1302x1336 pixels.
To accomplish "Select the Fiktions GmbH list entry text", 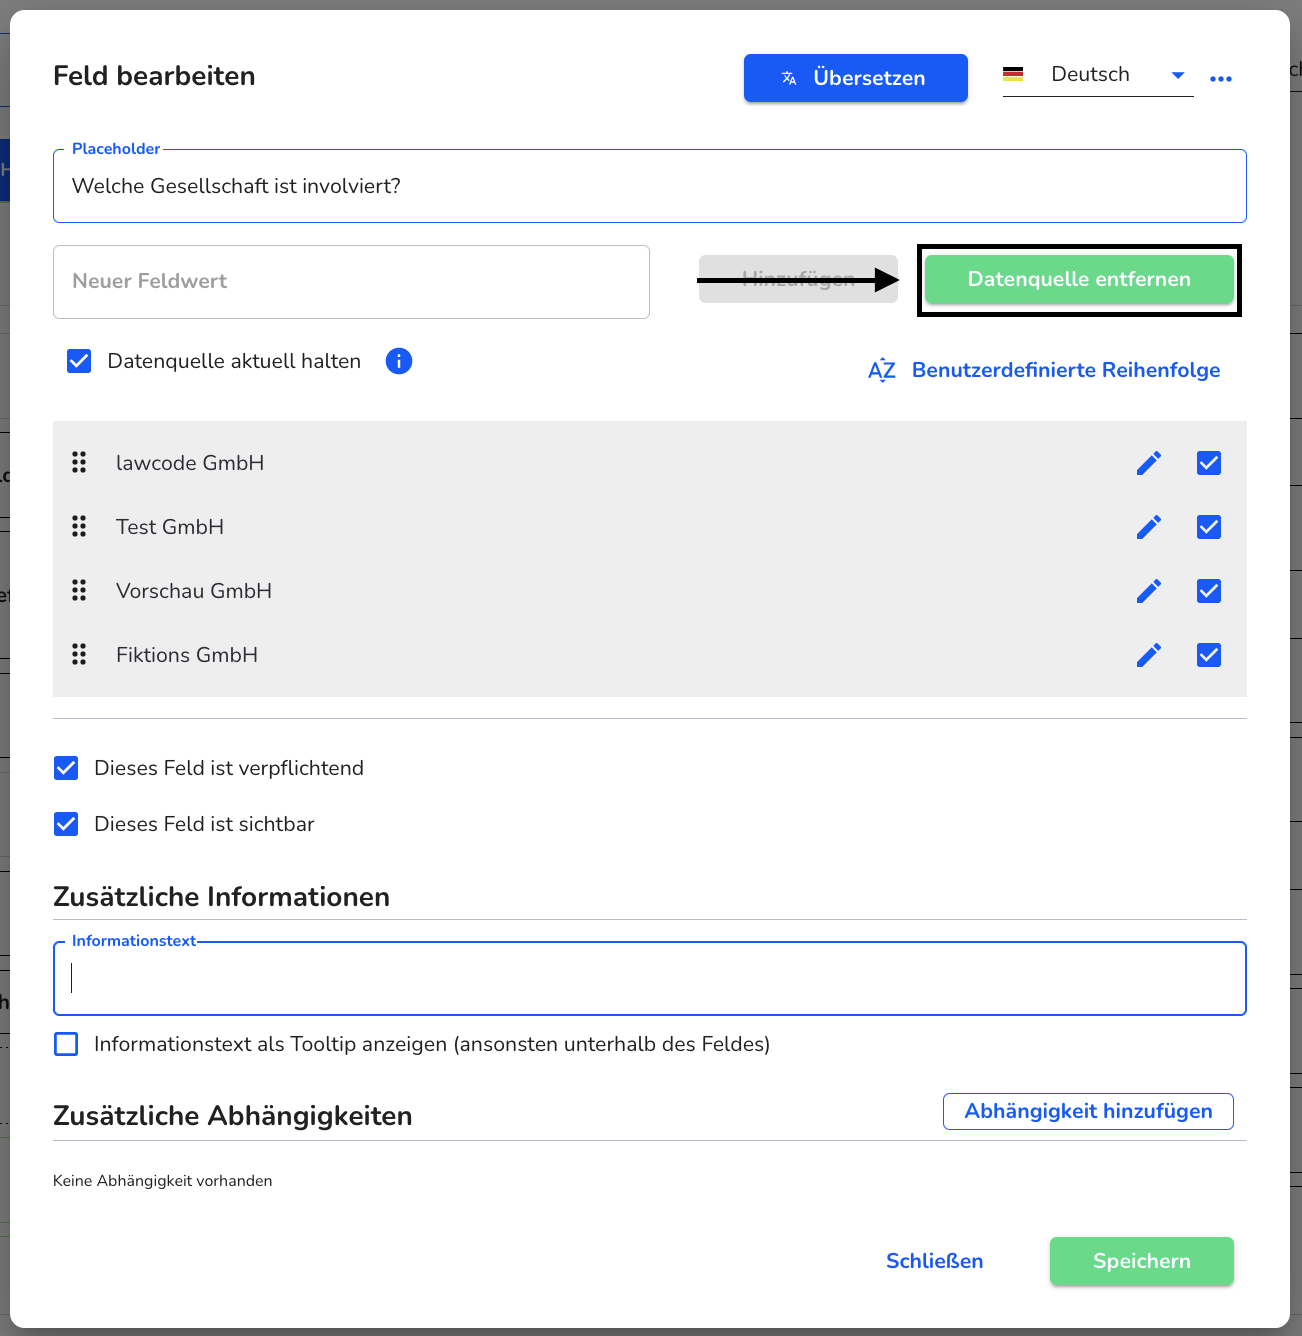I will tap(187, 655).
